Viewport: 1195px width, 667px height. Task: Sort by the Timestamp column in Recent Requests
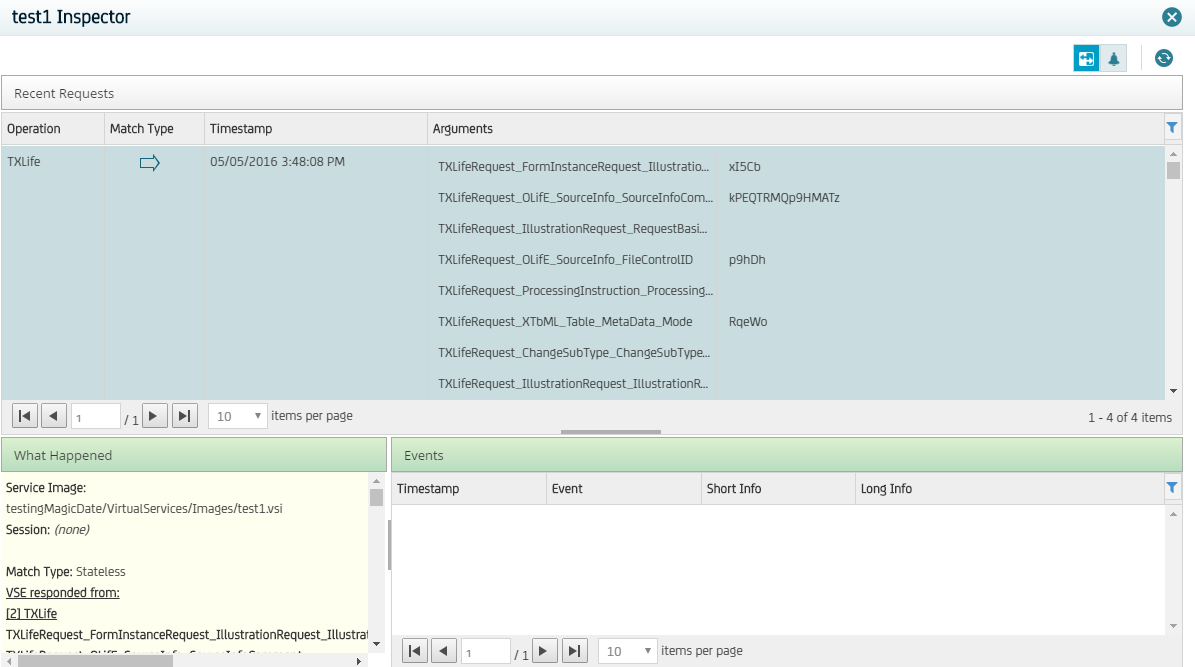tap(241, 129)
